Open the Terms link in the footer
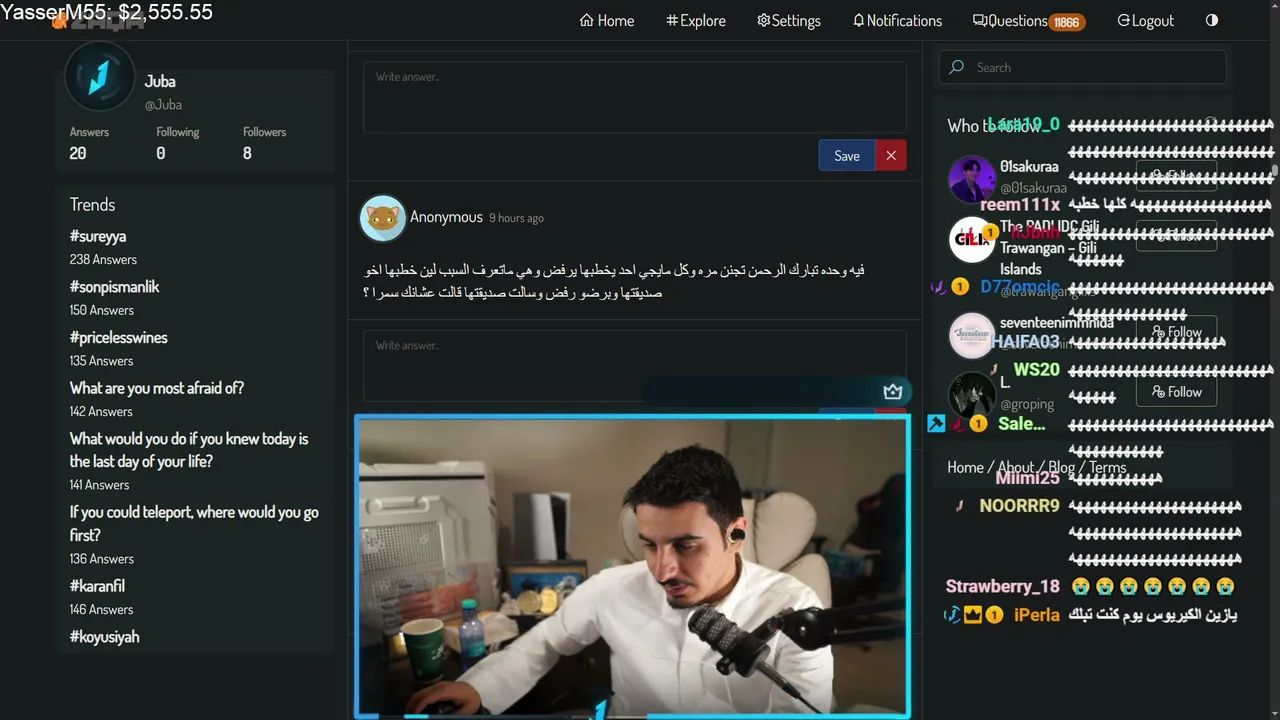 (1108, 467)
